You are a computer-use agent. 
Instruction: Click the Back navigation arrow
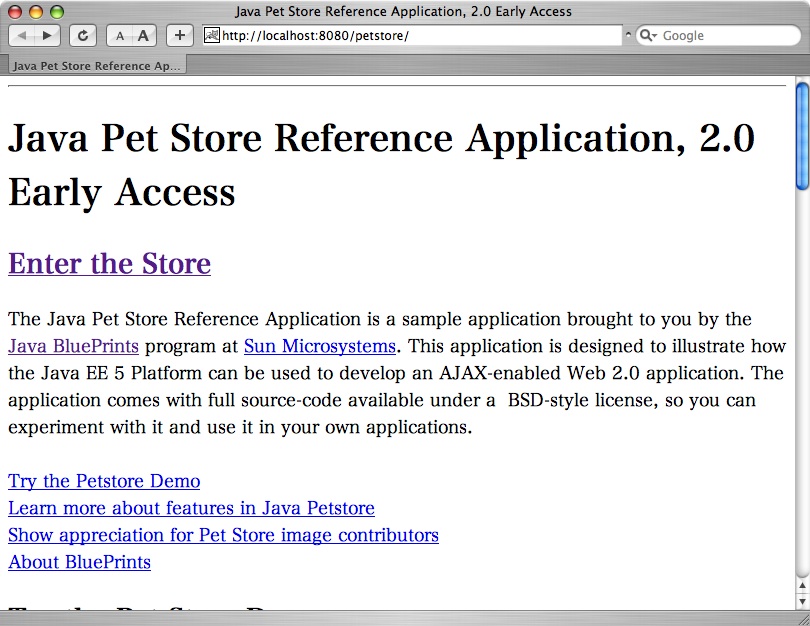click(x=22, y=34)
